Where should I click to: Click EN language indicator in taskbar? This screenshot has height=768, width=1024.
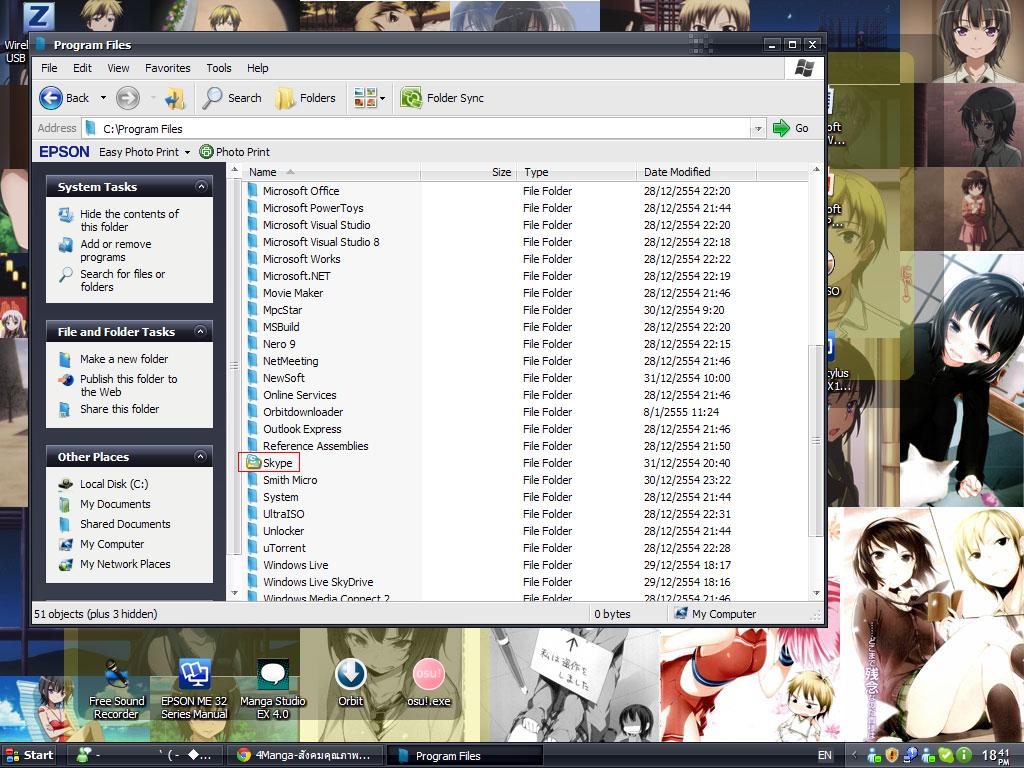point(825,755)
